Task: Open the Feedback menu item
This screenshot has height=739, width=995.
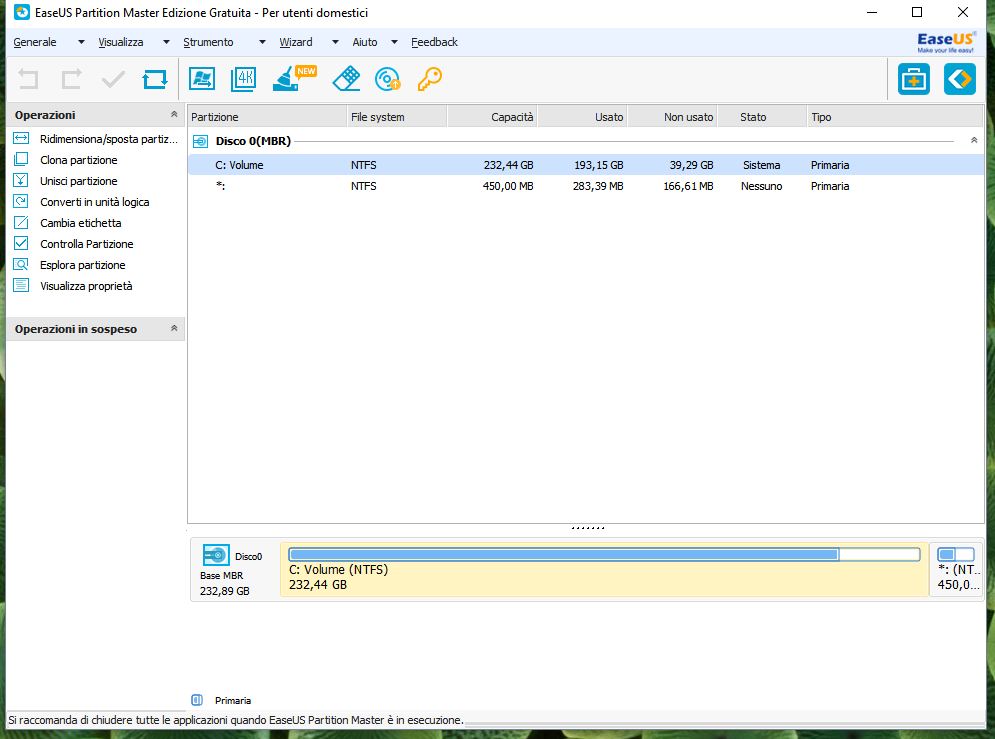Action: 434,42
